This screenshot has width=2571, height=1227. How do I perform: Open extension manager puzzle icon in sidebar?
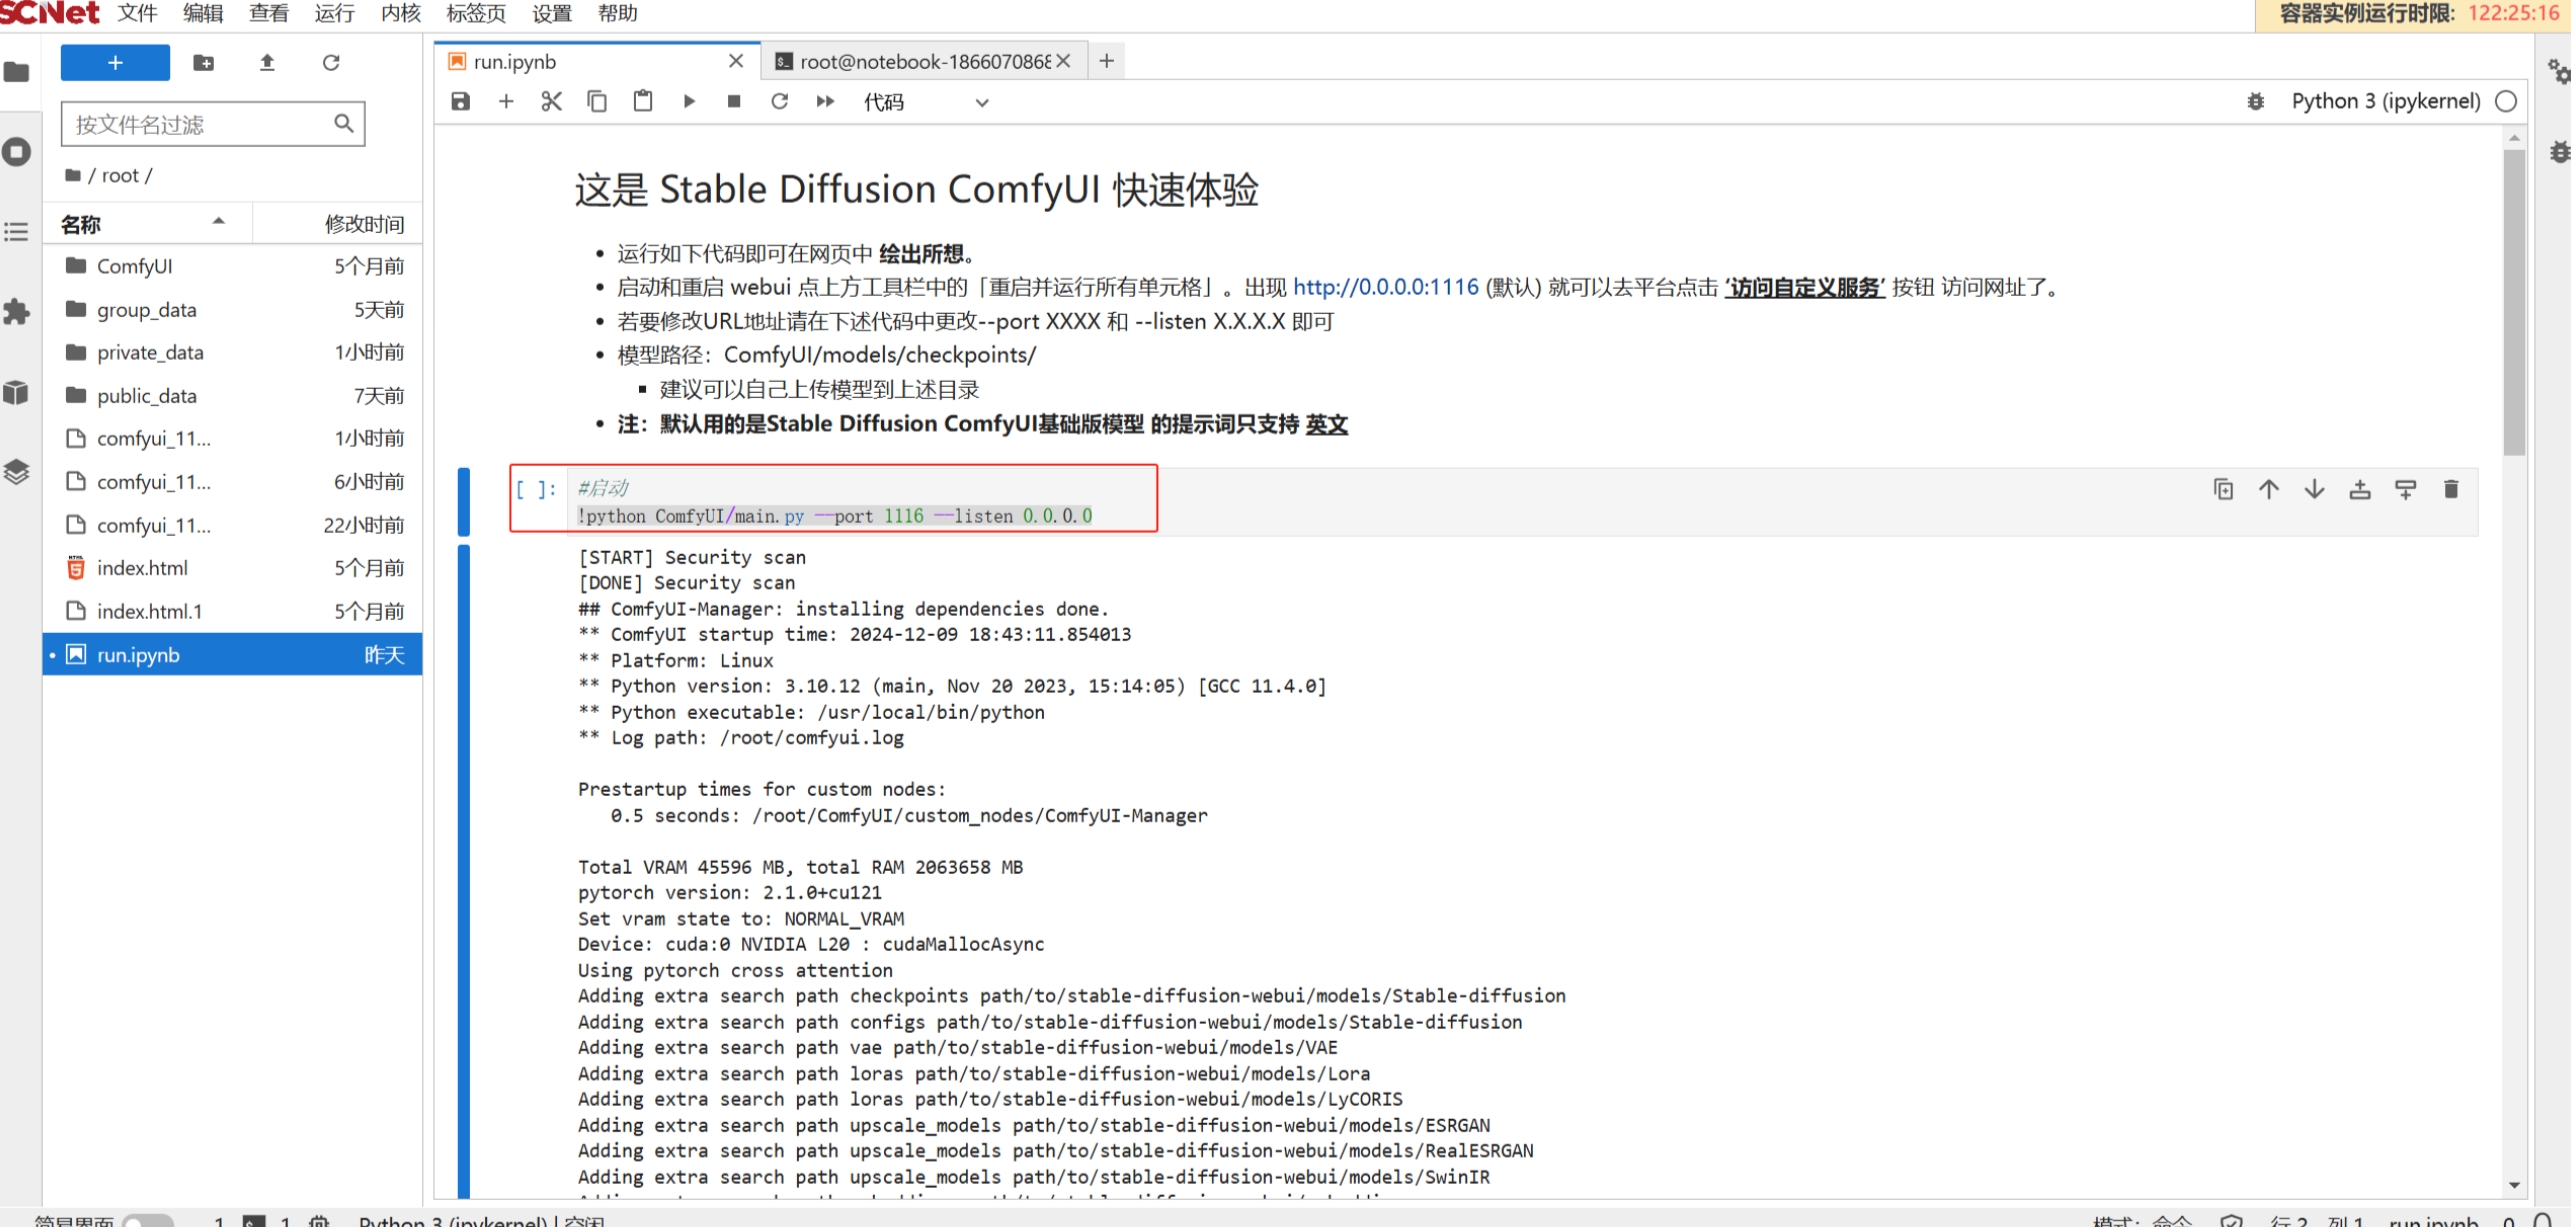coord(16,312)
